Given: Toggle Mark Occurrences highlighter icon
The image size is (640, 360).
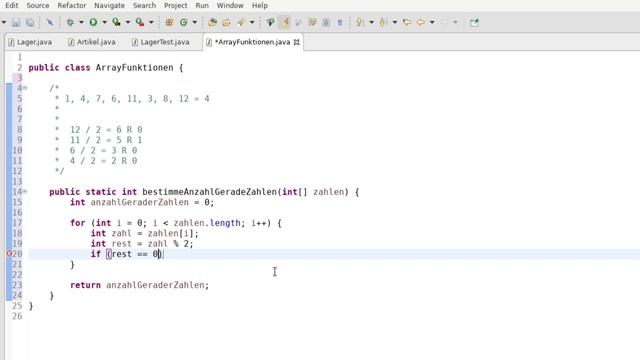Looking at the screenshot, I should (x=285, y=22).
